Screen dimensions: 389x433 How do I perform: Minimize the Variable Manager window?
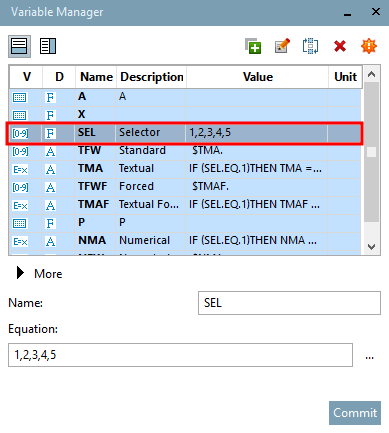(348, 14)
